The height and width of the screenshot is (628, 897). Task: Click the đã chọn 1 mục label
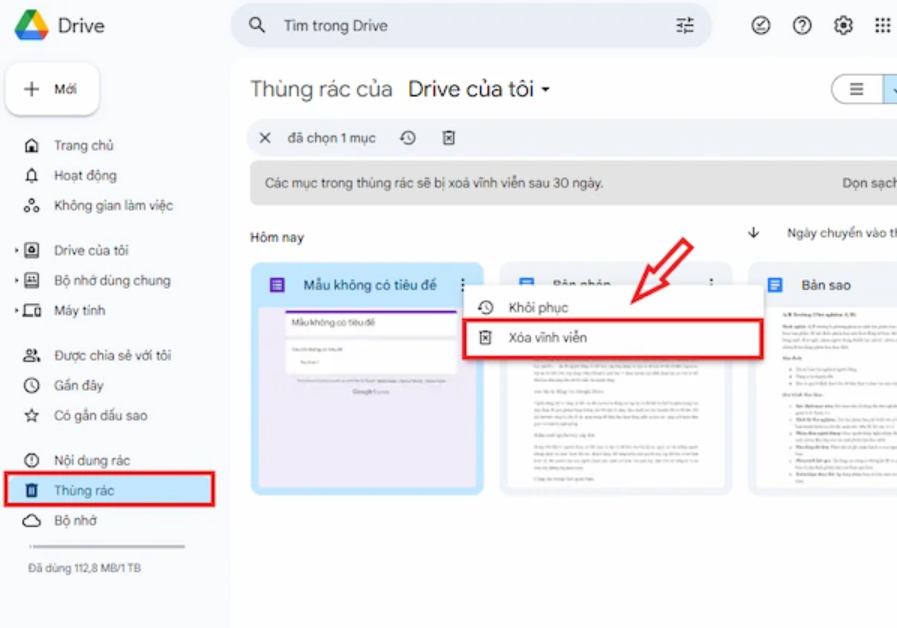331,138
